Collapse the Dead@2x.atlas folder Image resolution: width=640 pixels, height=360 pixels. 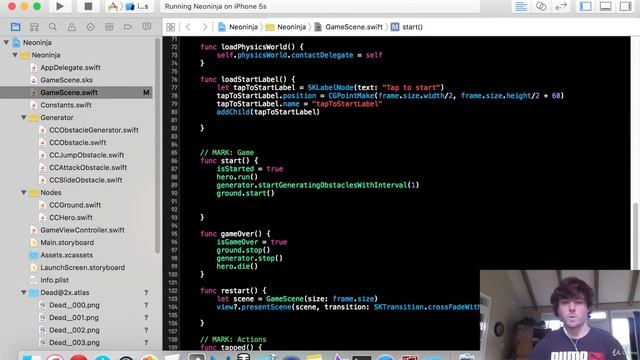click(x=24, y=293)
